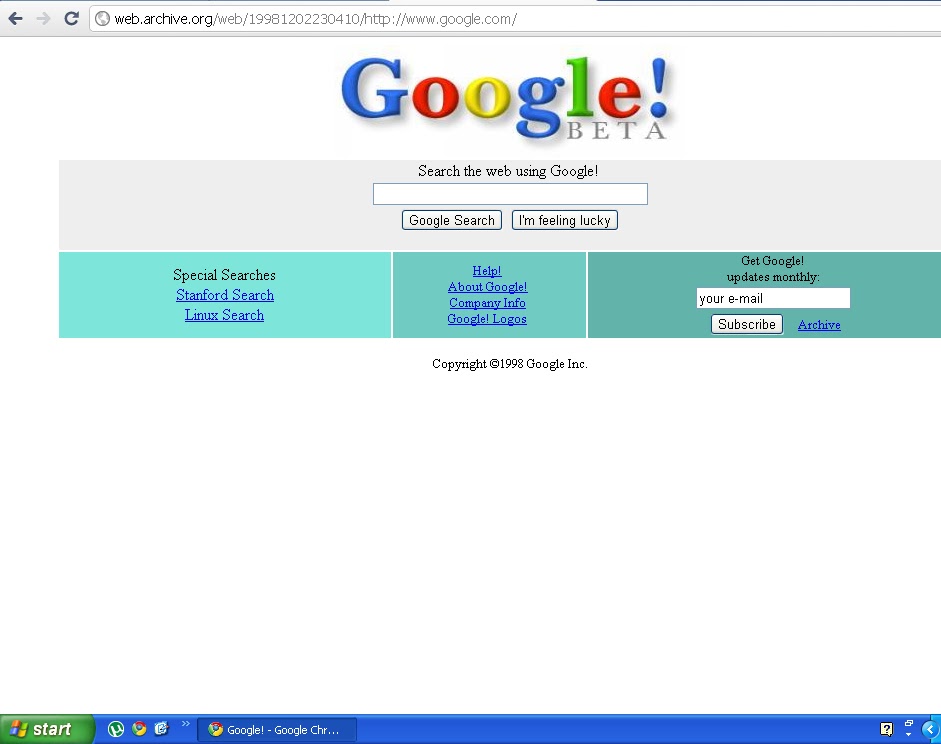Viewport: 941px width, 744px height.
Task: Focus the Google search text box
Action: point(510,194)
